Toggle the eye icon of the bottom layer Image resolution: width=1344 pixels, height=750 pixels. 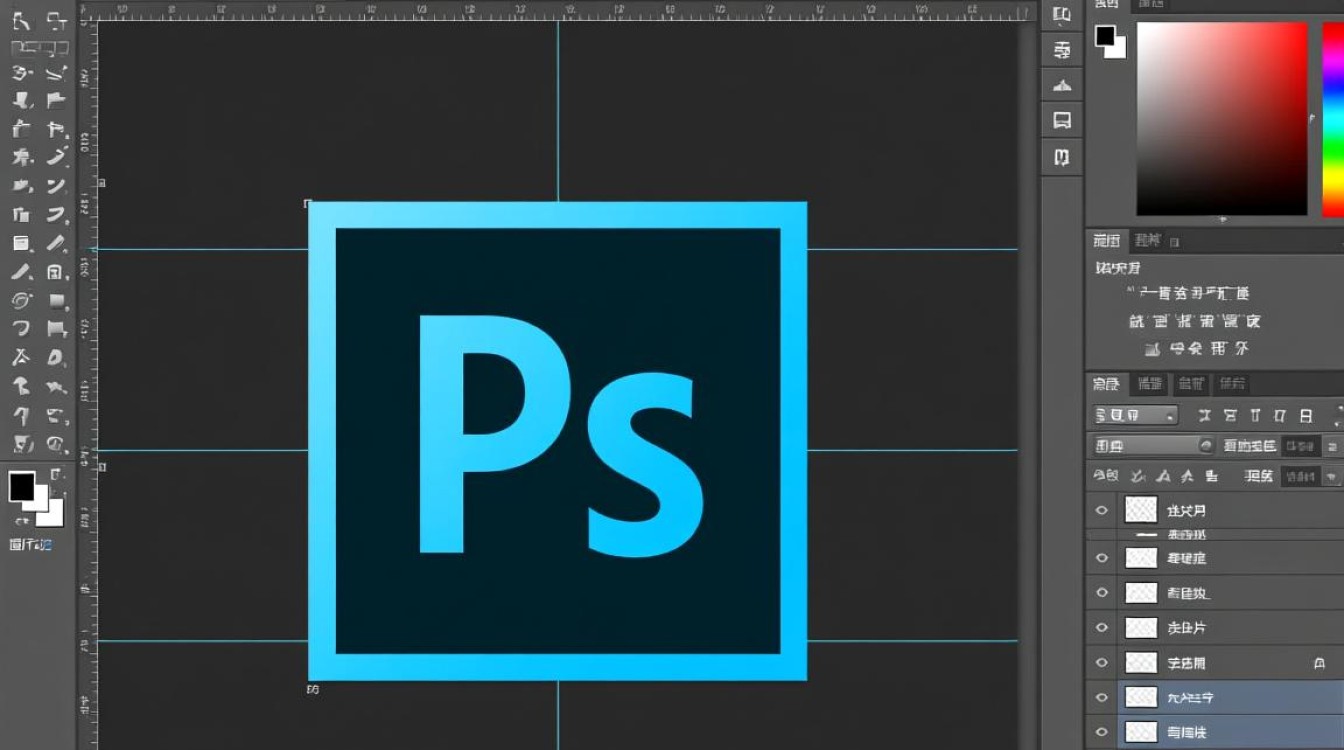pos(1102,732)
